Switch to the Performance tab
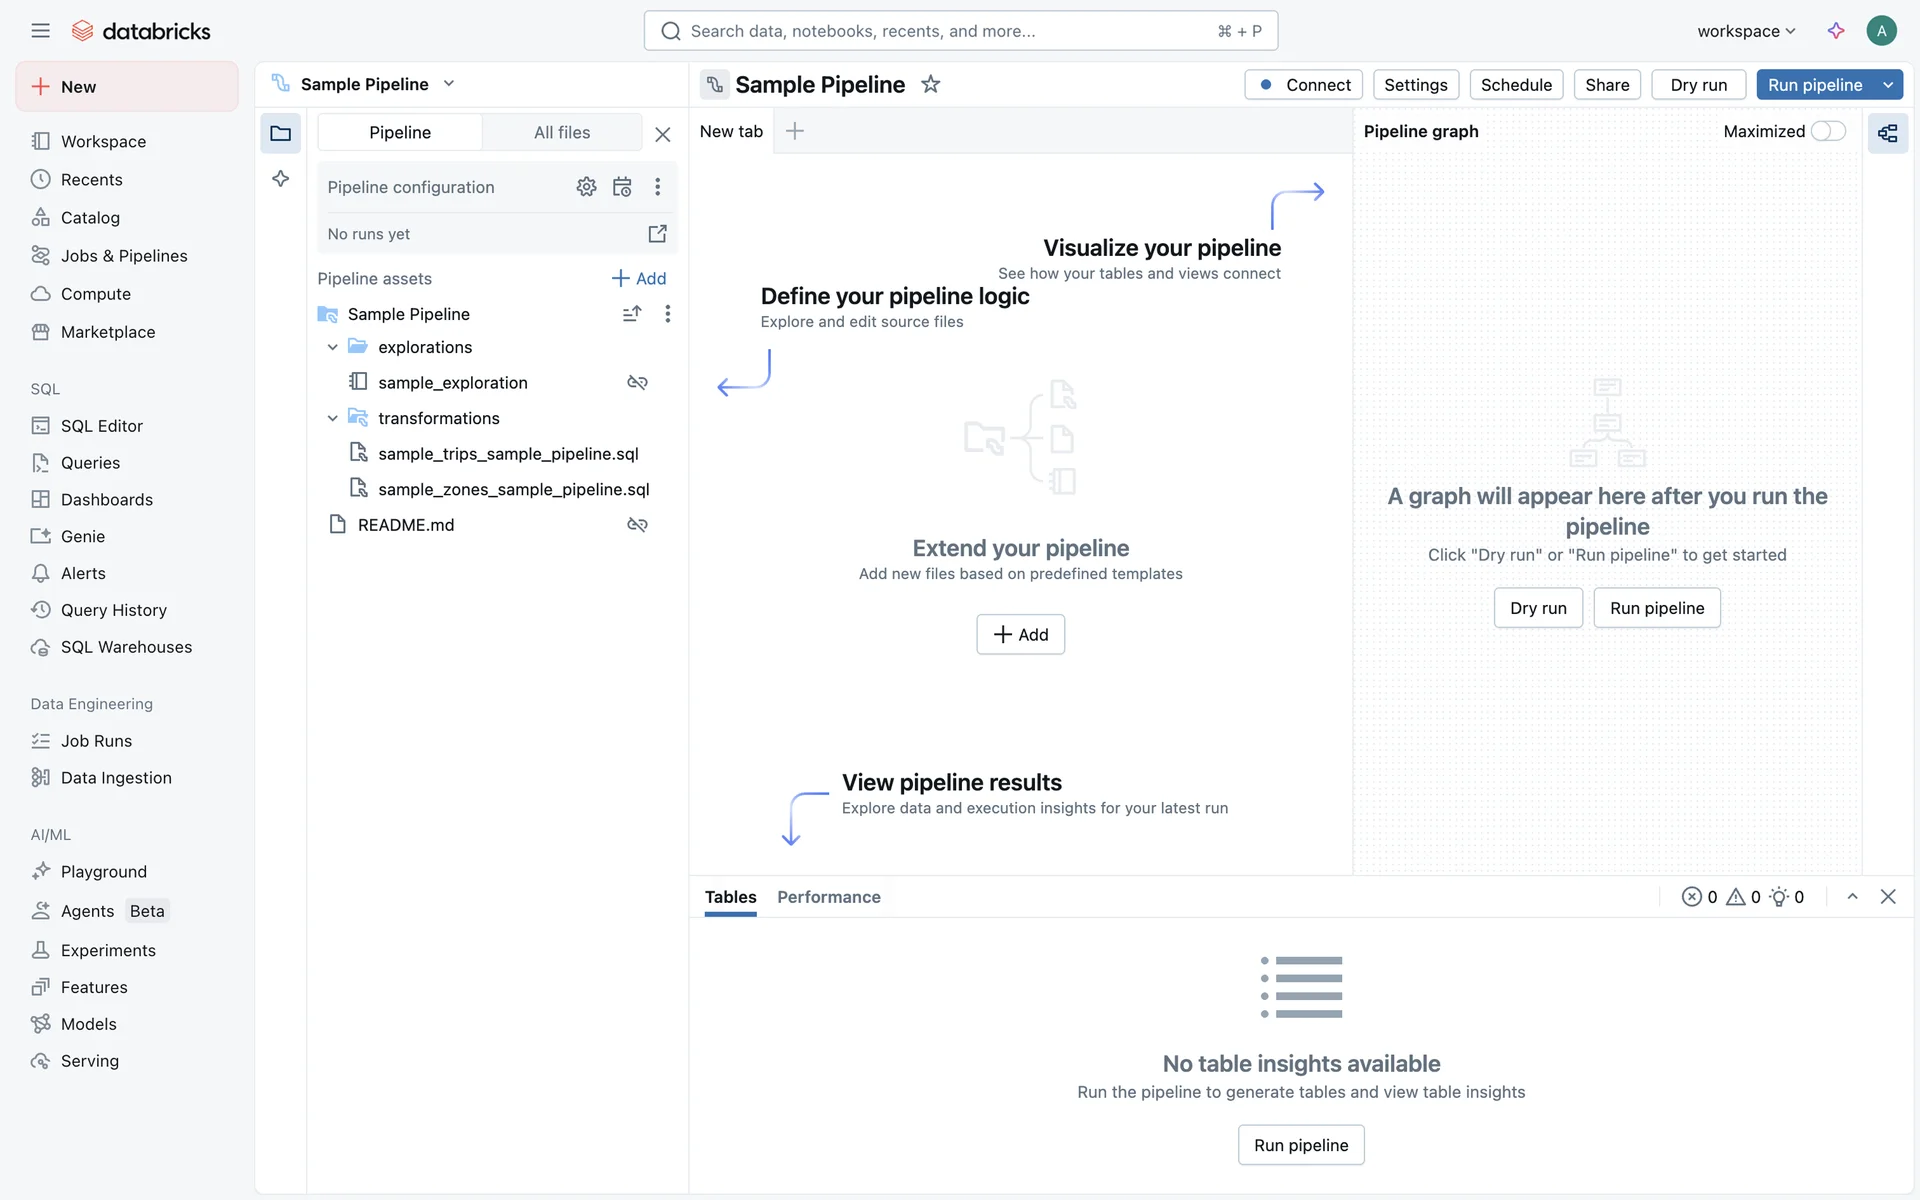The image size is (1920, 1200). click(828, 897)
